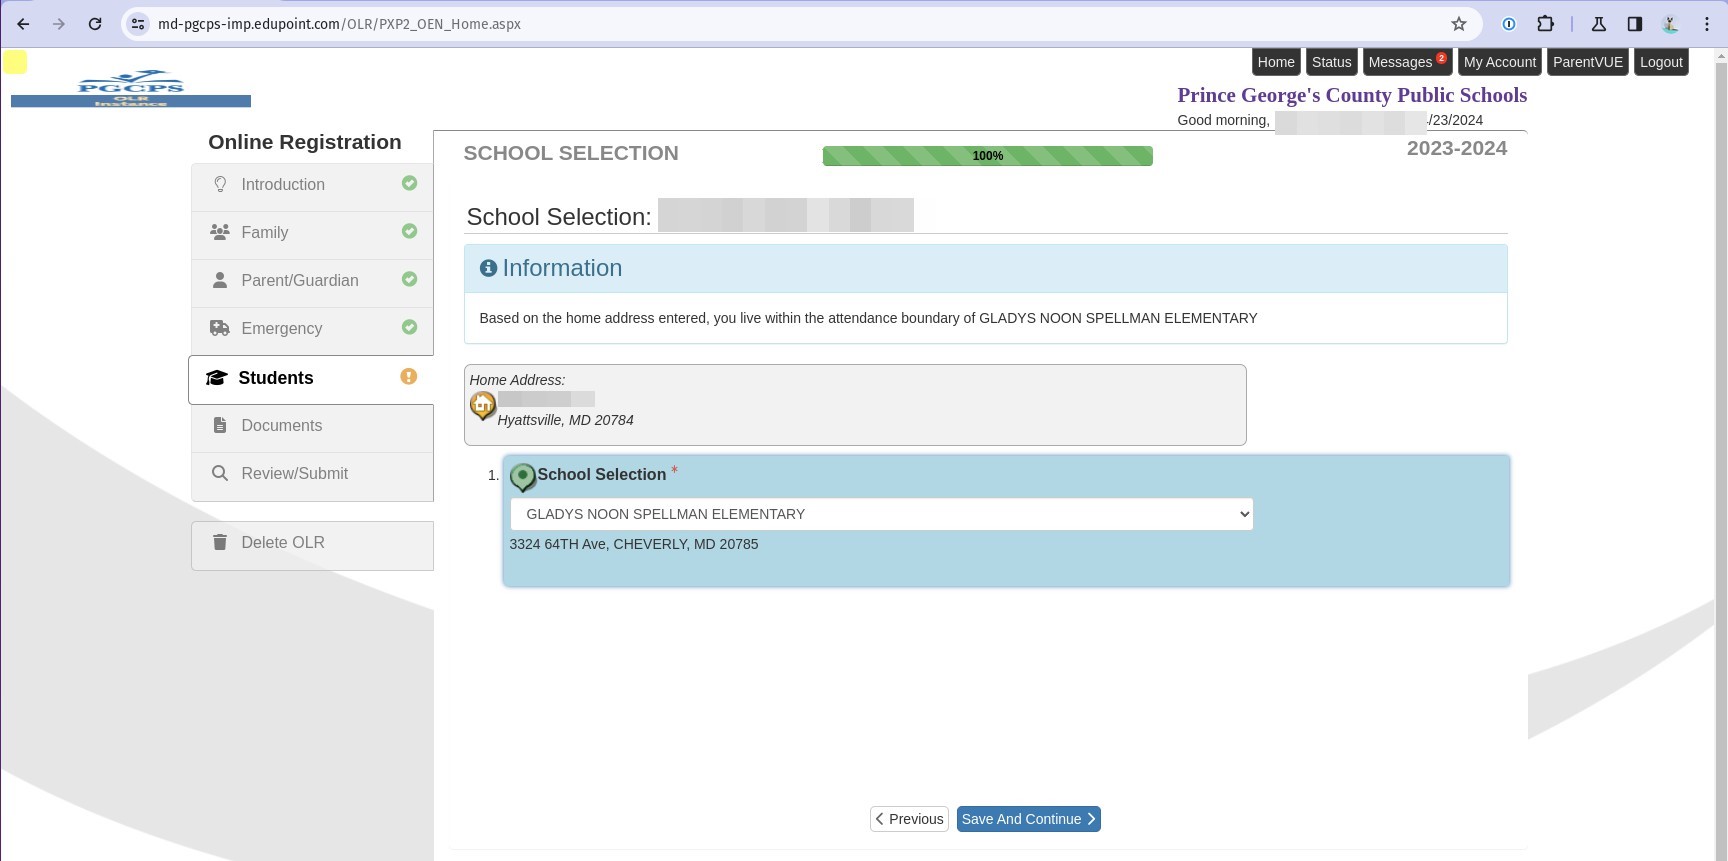Open the browser extensions puzzle icon
The width and height of the screenshot is (1728, 861).
[1545, 24]
